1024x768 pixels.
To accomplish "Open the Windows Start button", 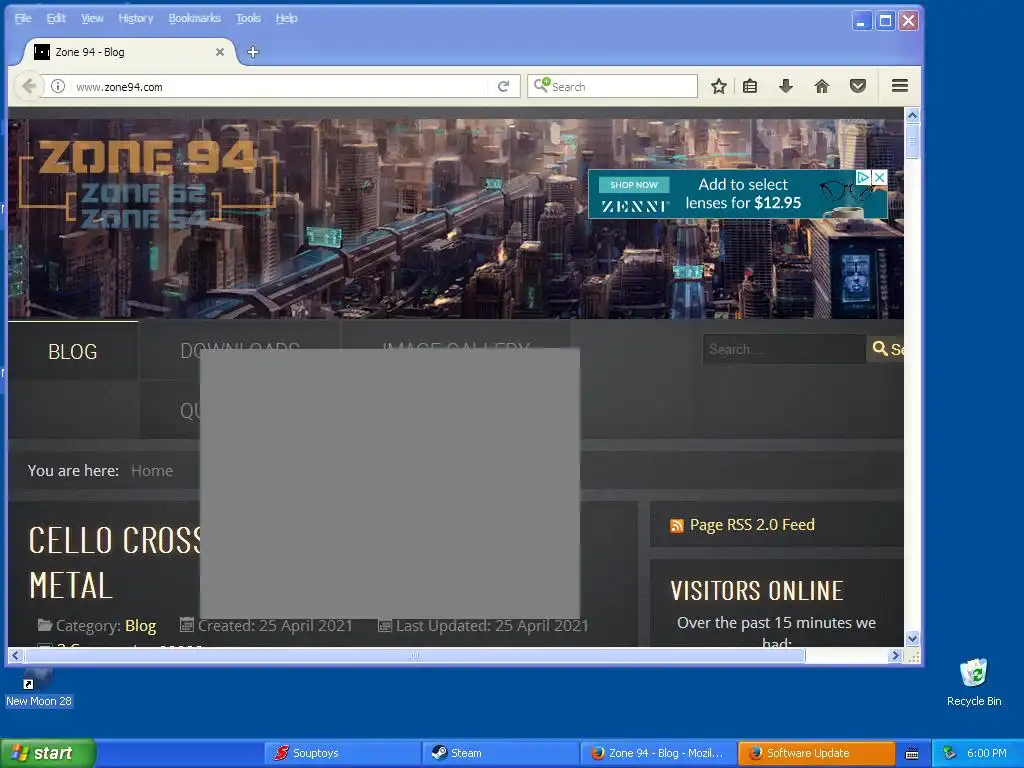I will pyautogui.click(x=48, y=753).
